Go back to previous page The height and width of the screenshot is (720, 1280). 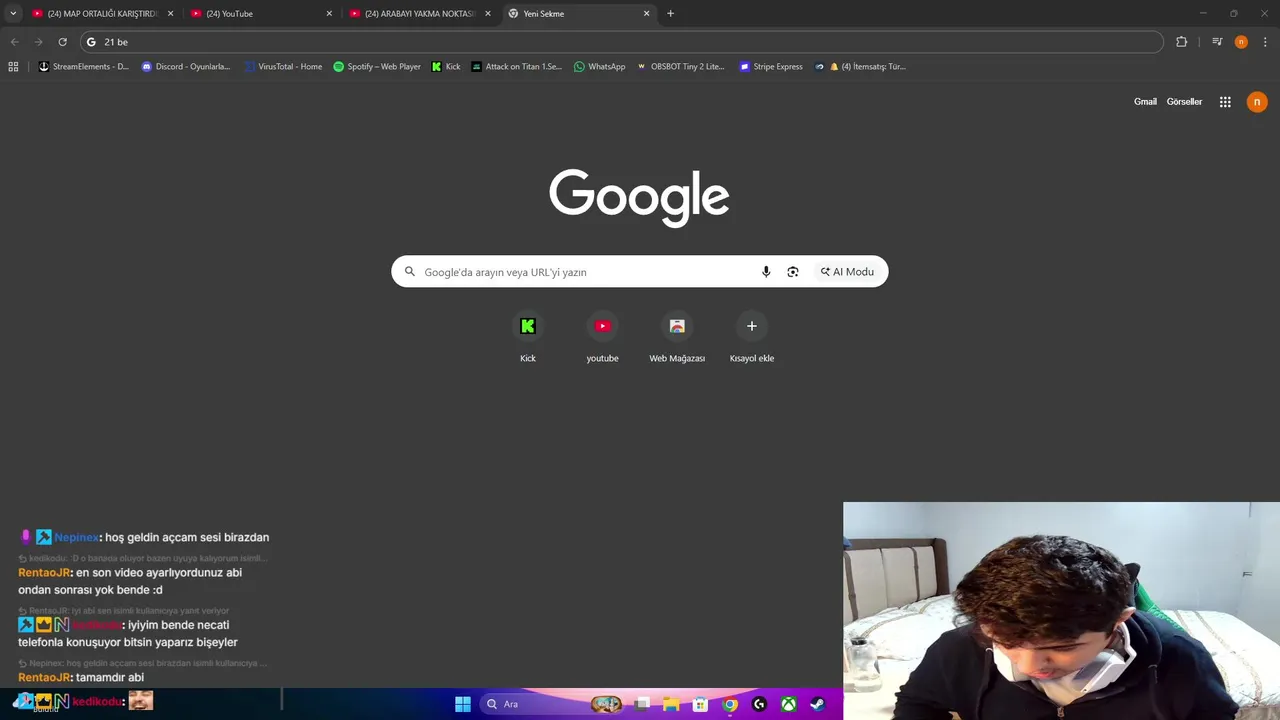click(14, 42)
